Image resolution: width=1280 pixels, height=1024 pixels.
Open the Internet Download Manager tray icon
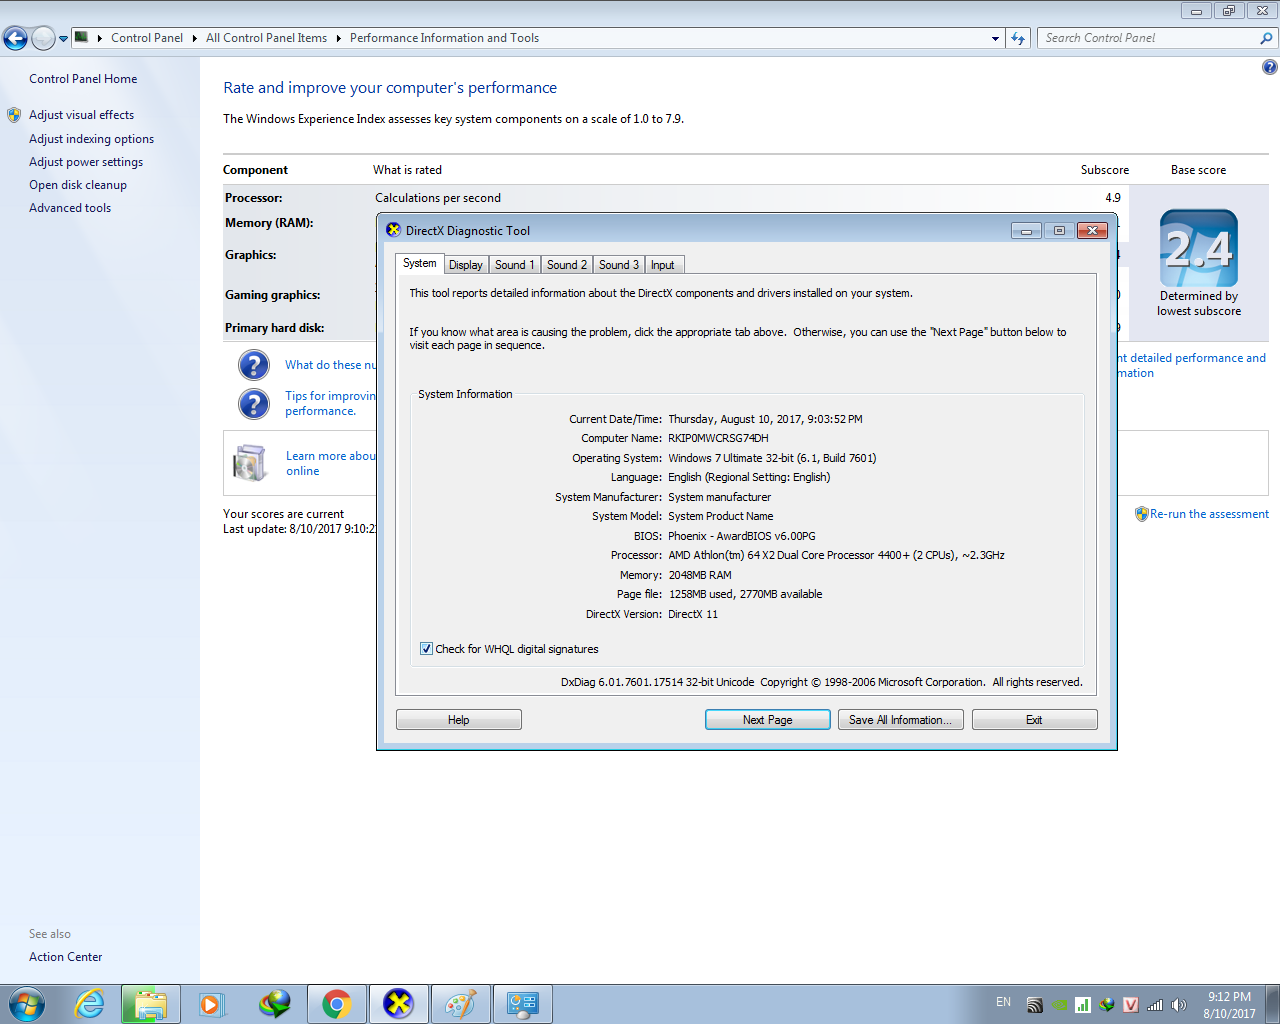[x=1107, y=1005]
